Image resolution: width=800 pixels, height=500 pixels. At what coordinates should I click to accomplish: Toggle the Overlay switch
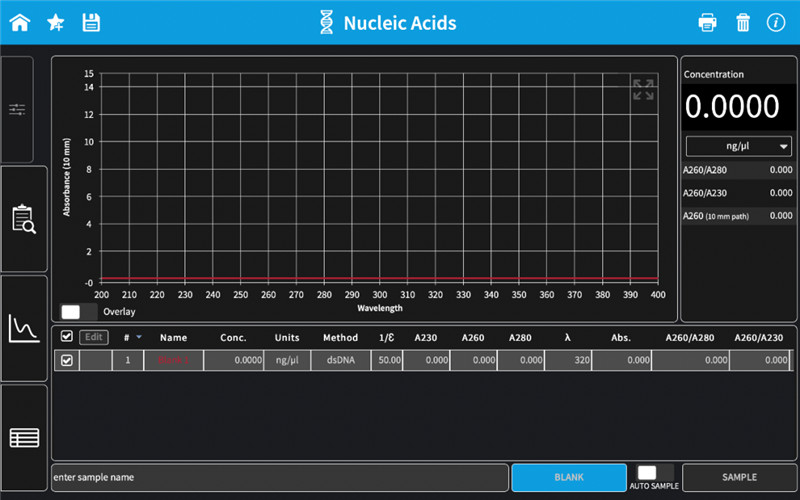70,312
